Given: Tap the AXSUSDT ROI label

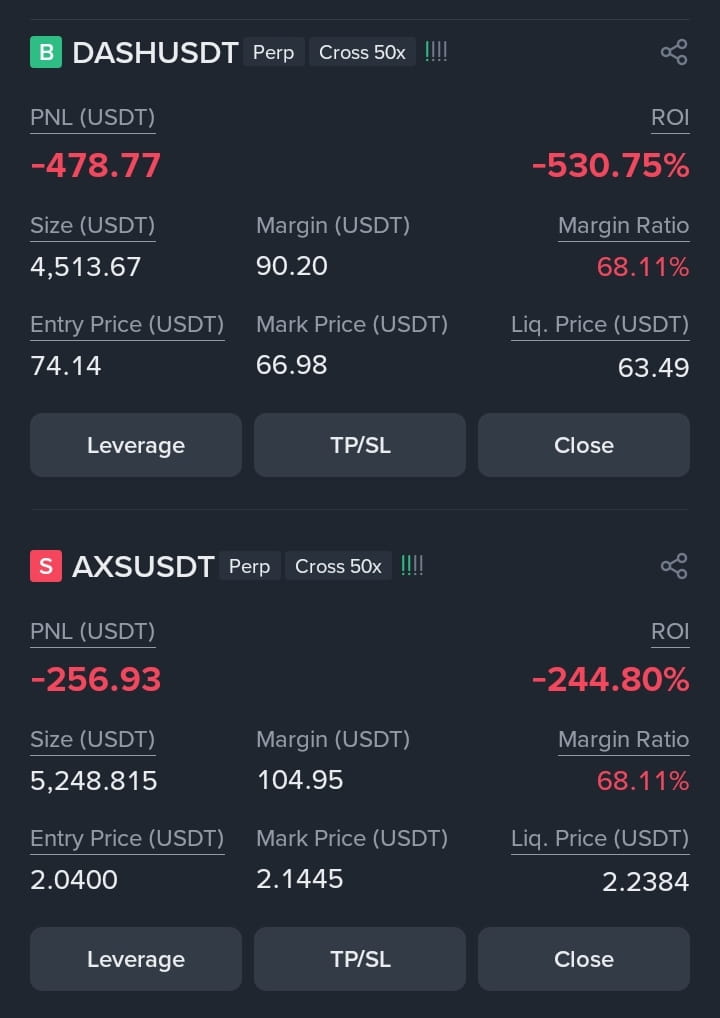Looking at the screenshot, I should pyautogui.click(x=670, y=632).
